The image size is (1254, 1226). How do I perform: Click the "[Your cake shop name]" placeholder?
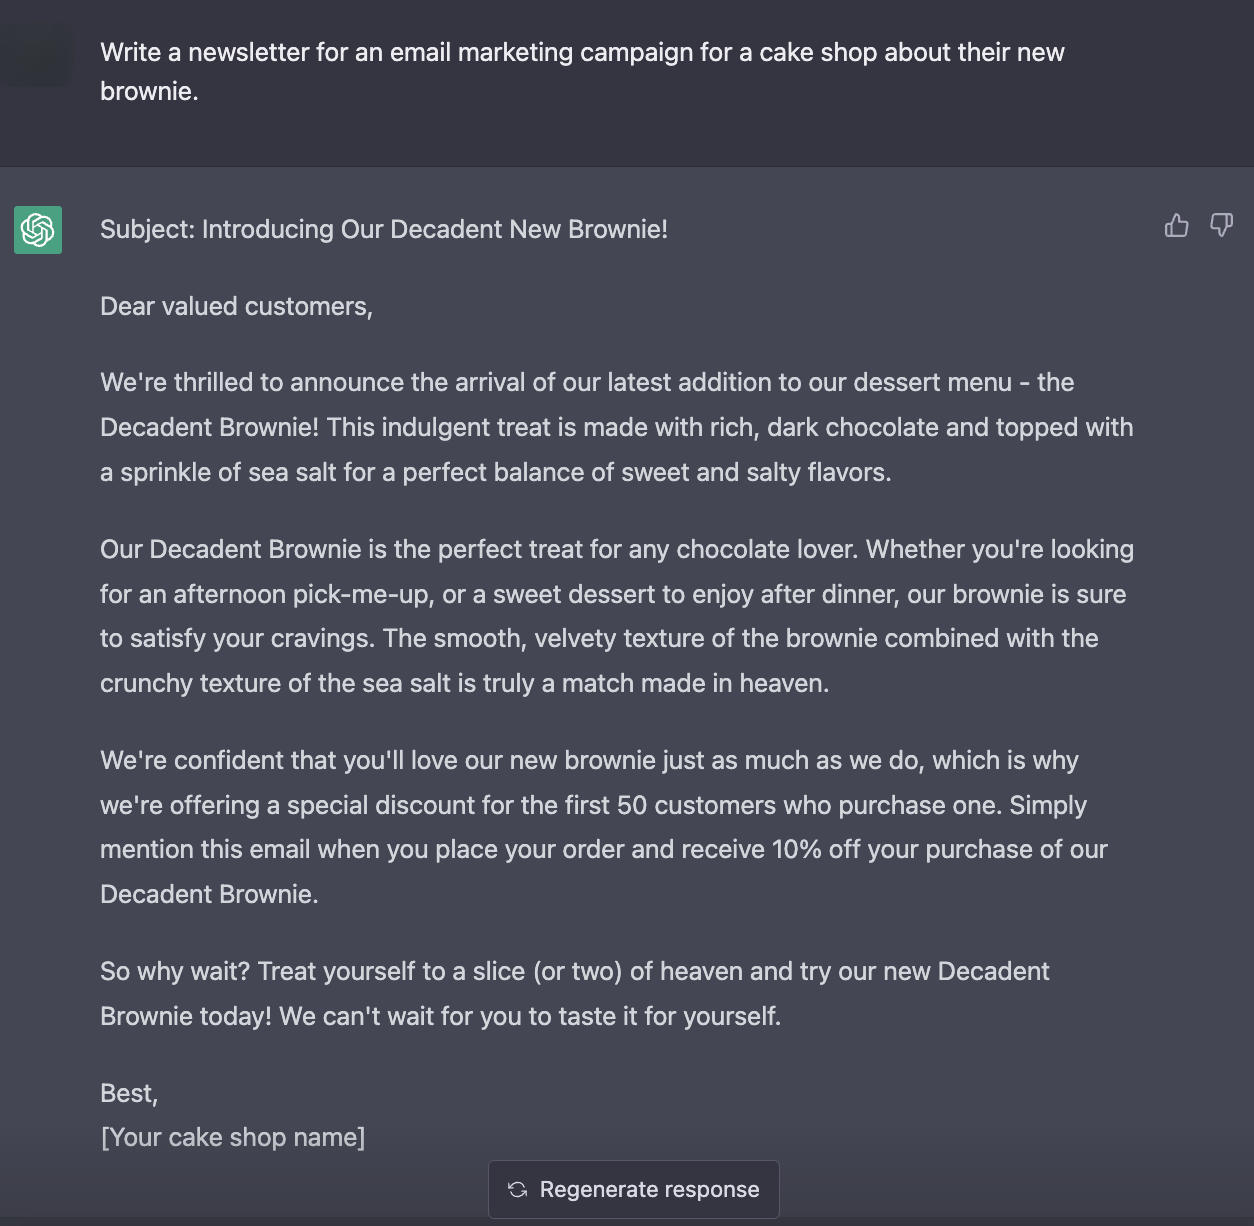click(233, 1137)
